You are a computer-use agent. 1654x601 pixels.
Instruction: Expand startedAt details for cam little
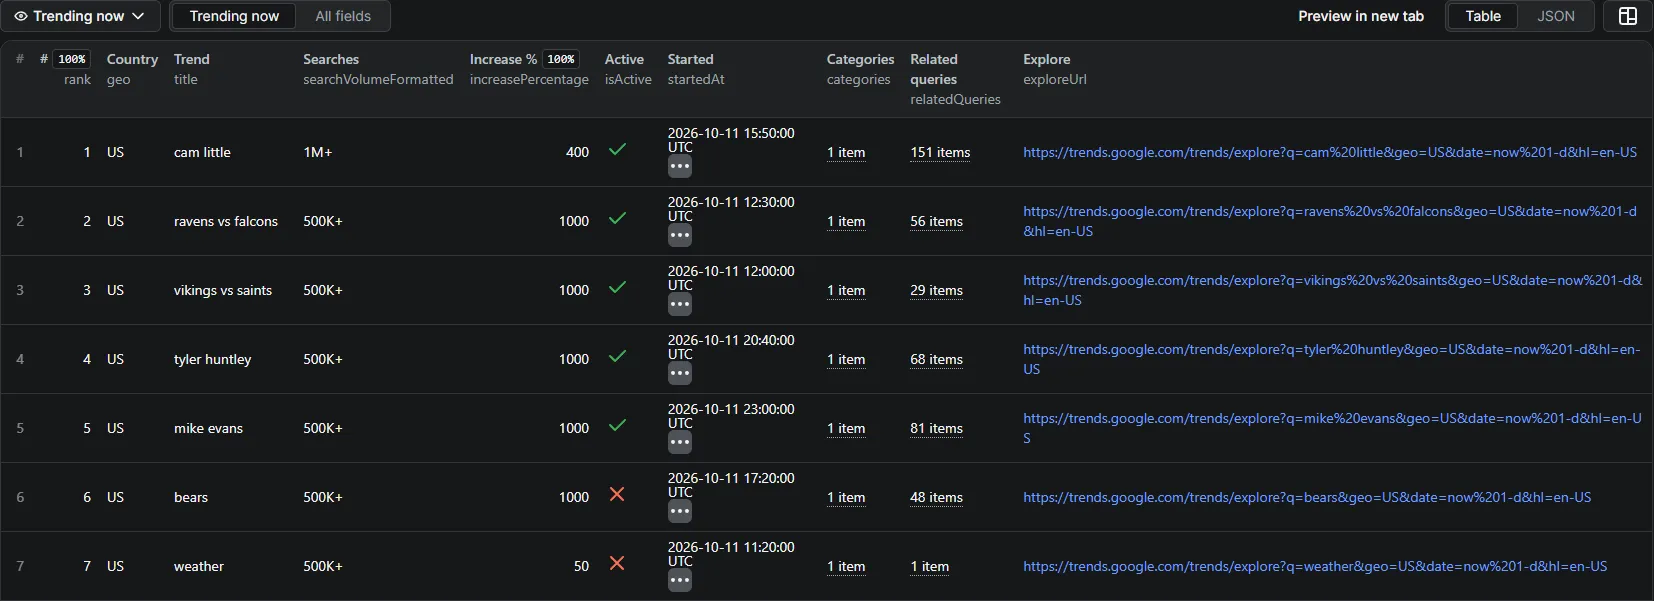point(680,167)
